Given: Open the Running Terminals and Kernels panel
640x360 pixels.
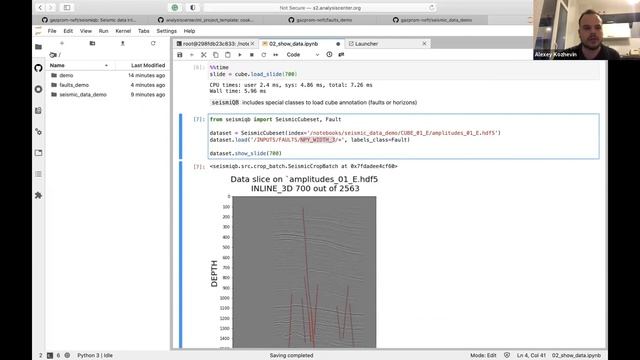Looking at the screenshot, I should (38, 89).
